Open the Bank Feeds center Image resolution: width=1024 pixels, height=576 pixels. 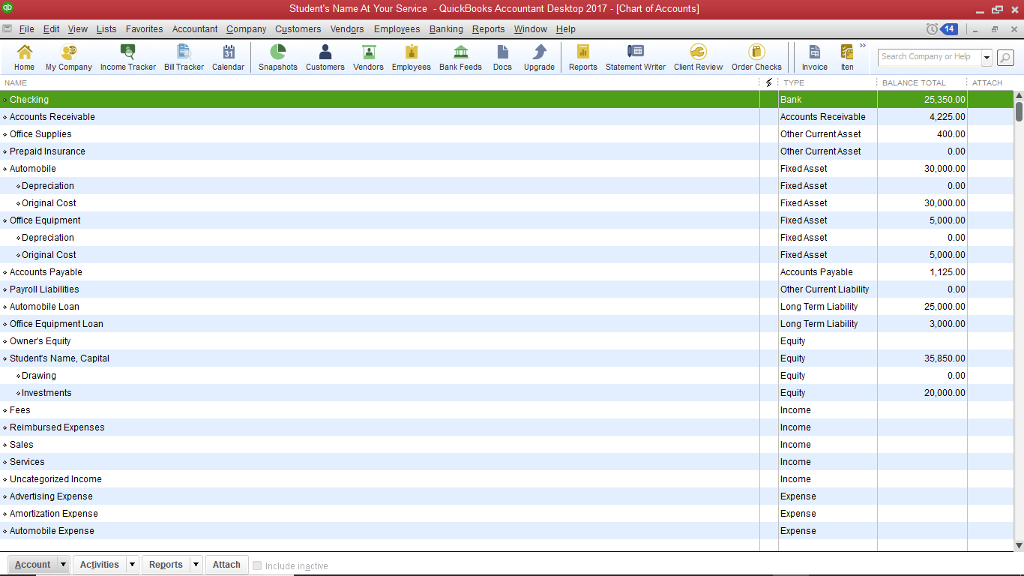460,57
